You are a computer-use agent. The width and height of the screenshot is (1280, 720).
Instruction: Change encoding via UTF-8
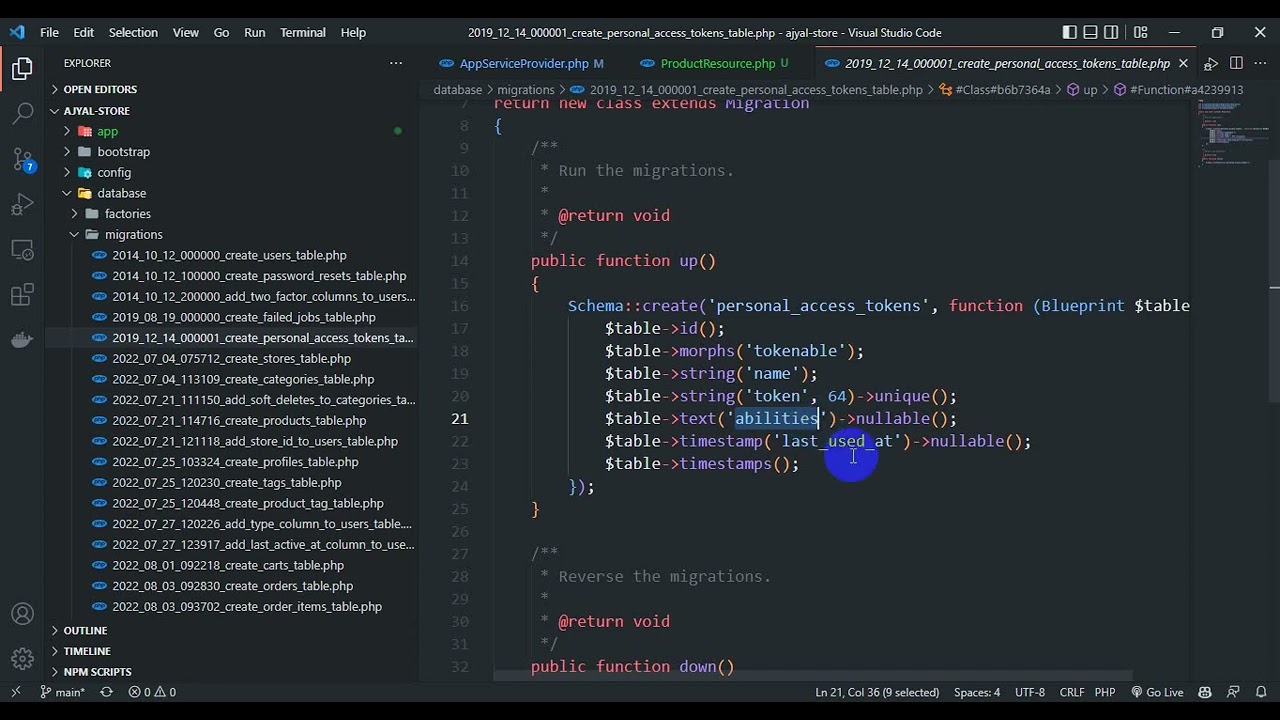1030,692
